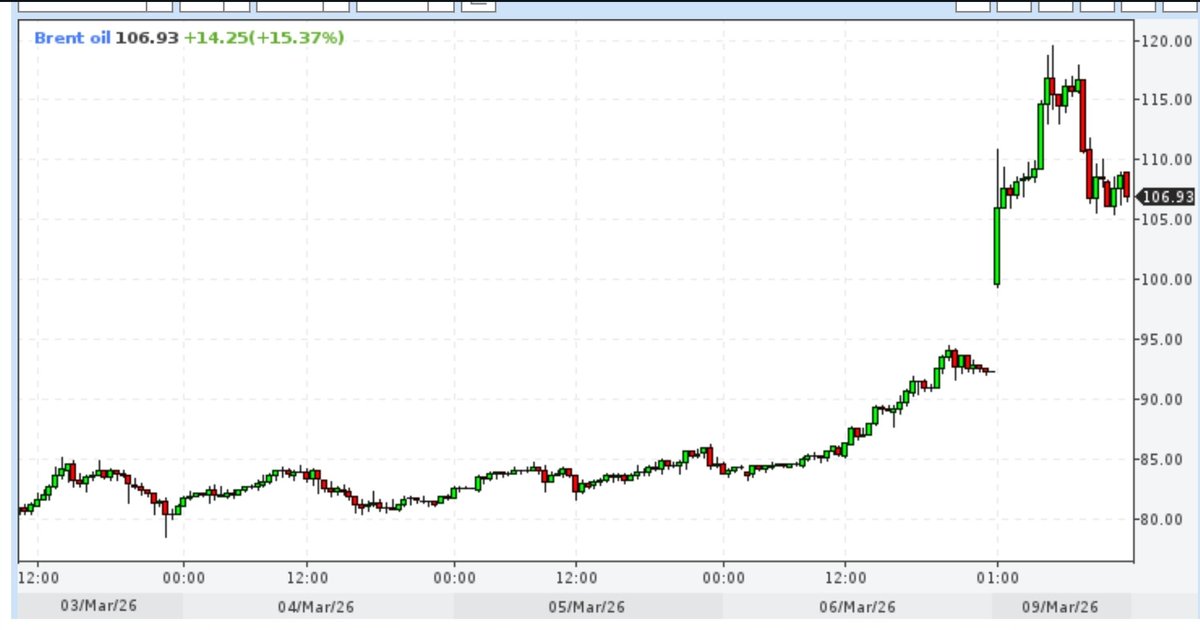Viewport: 1200px width, 630px height.
Task: Click the 120.00 price axis label
Action: pos(1167,41)
